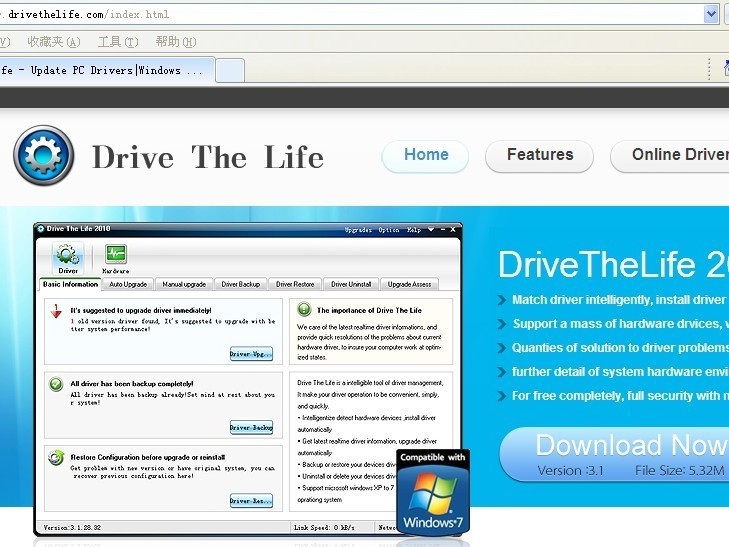Open the address bar dropdown arrow

(711, 14)
